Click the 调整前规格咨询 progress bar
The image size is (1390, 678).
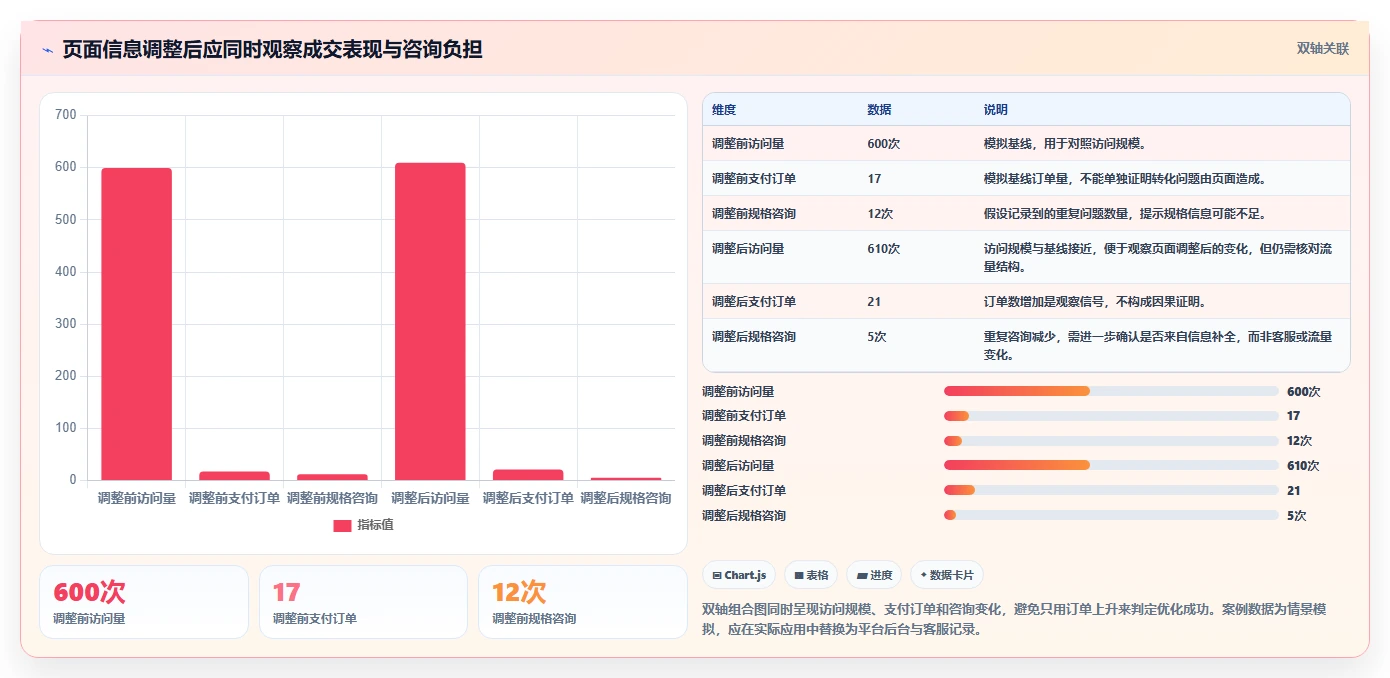1111,441
